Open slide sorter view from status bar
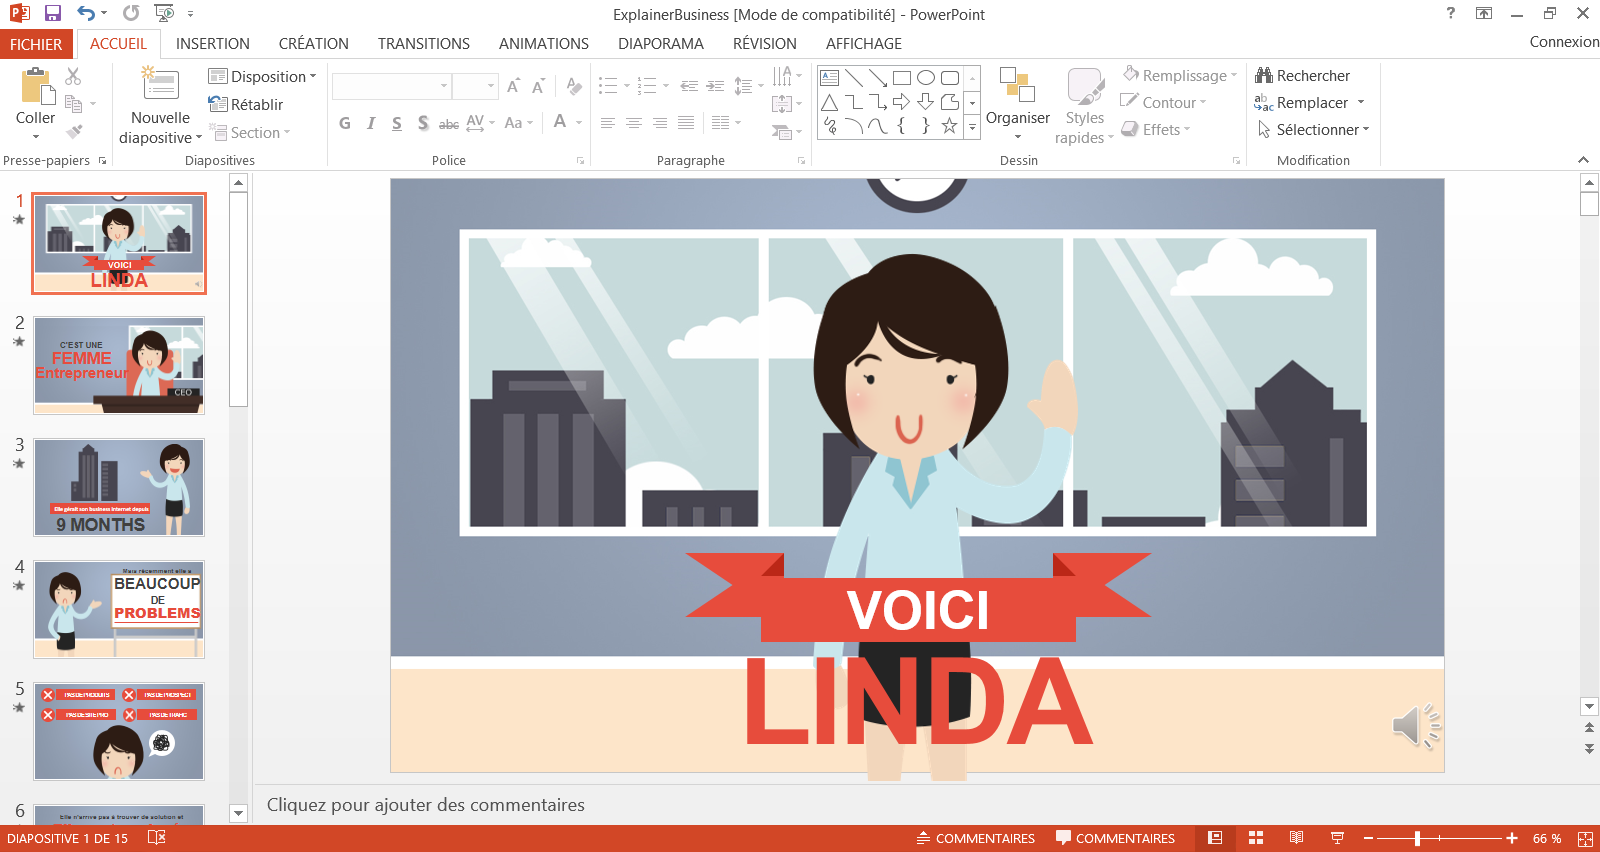This screenshot has height=852, width=1600. (1256, 838)
